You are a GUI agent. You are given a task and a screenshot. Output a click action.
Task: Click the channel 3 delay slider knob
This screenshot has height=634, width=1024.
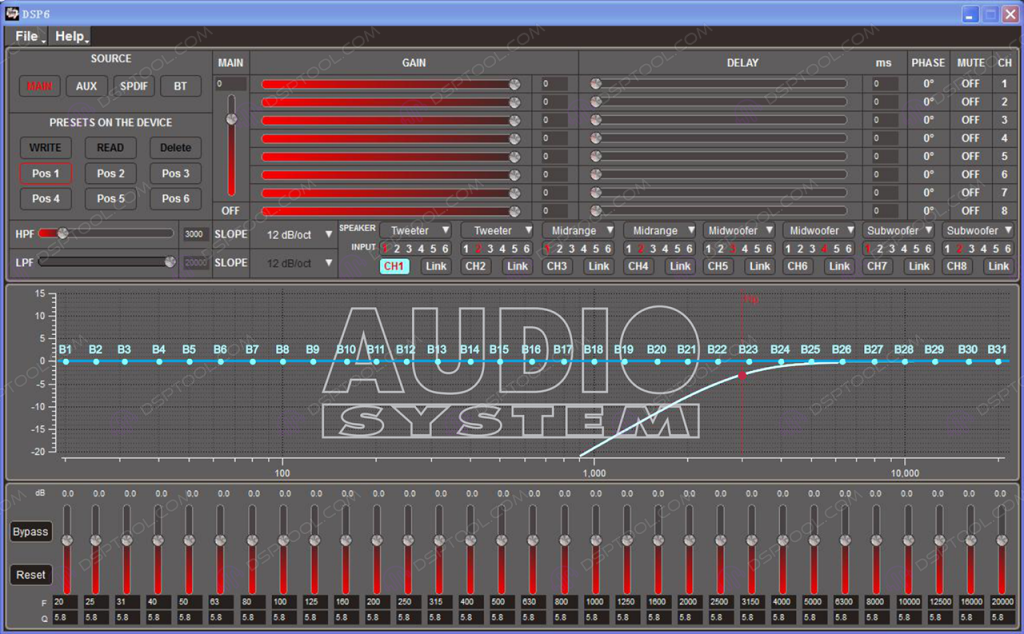click(596, 120)
